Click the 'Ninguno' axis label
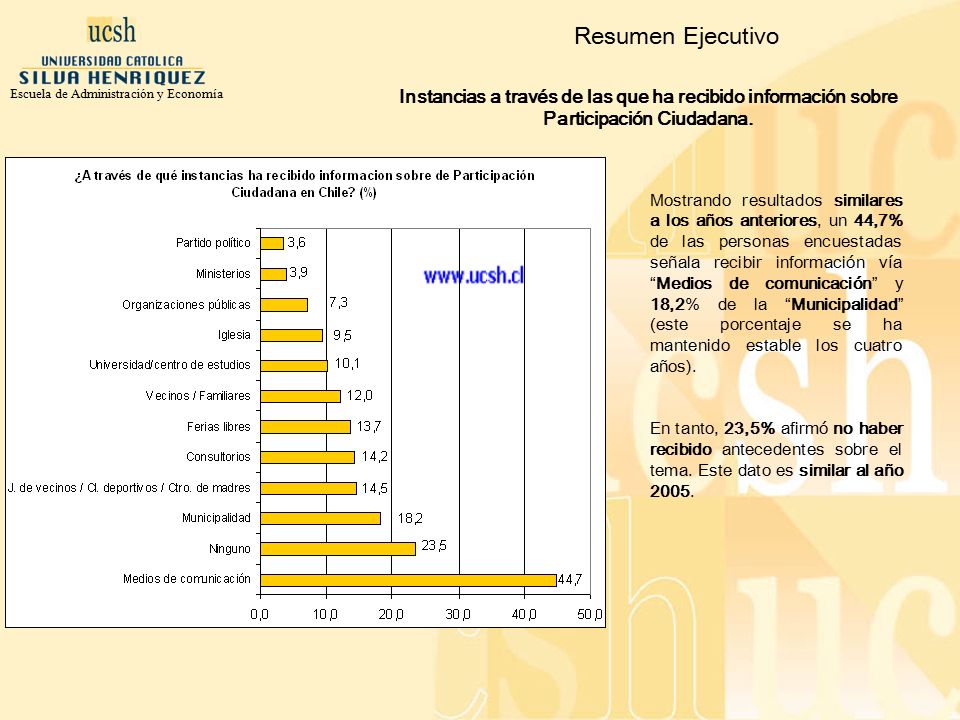960x720 pixels. click(x=230, y=549)
